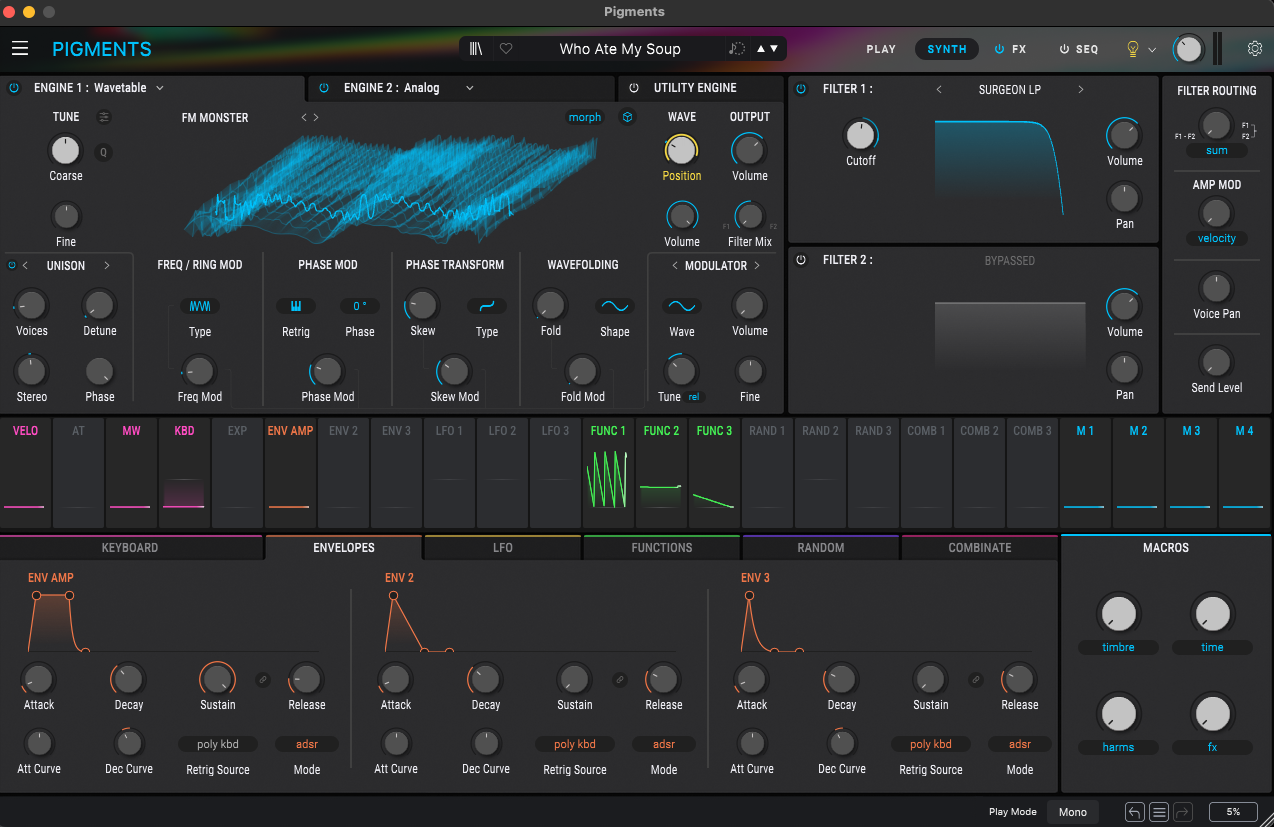Click the heart favorite icon
Image resolution: width=1274 pixels, height=827 pixels.
click(x=506, y=48)
